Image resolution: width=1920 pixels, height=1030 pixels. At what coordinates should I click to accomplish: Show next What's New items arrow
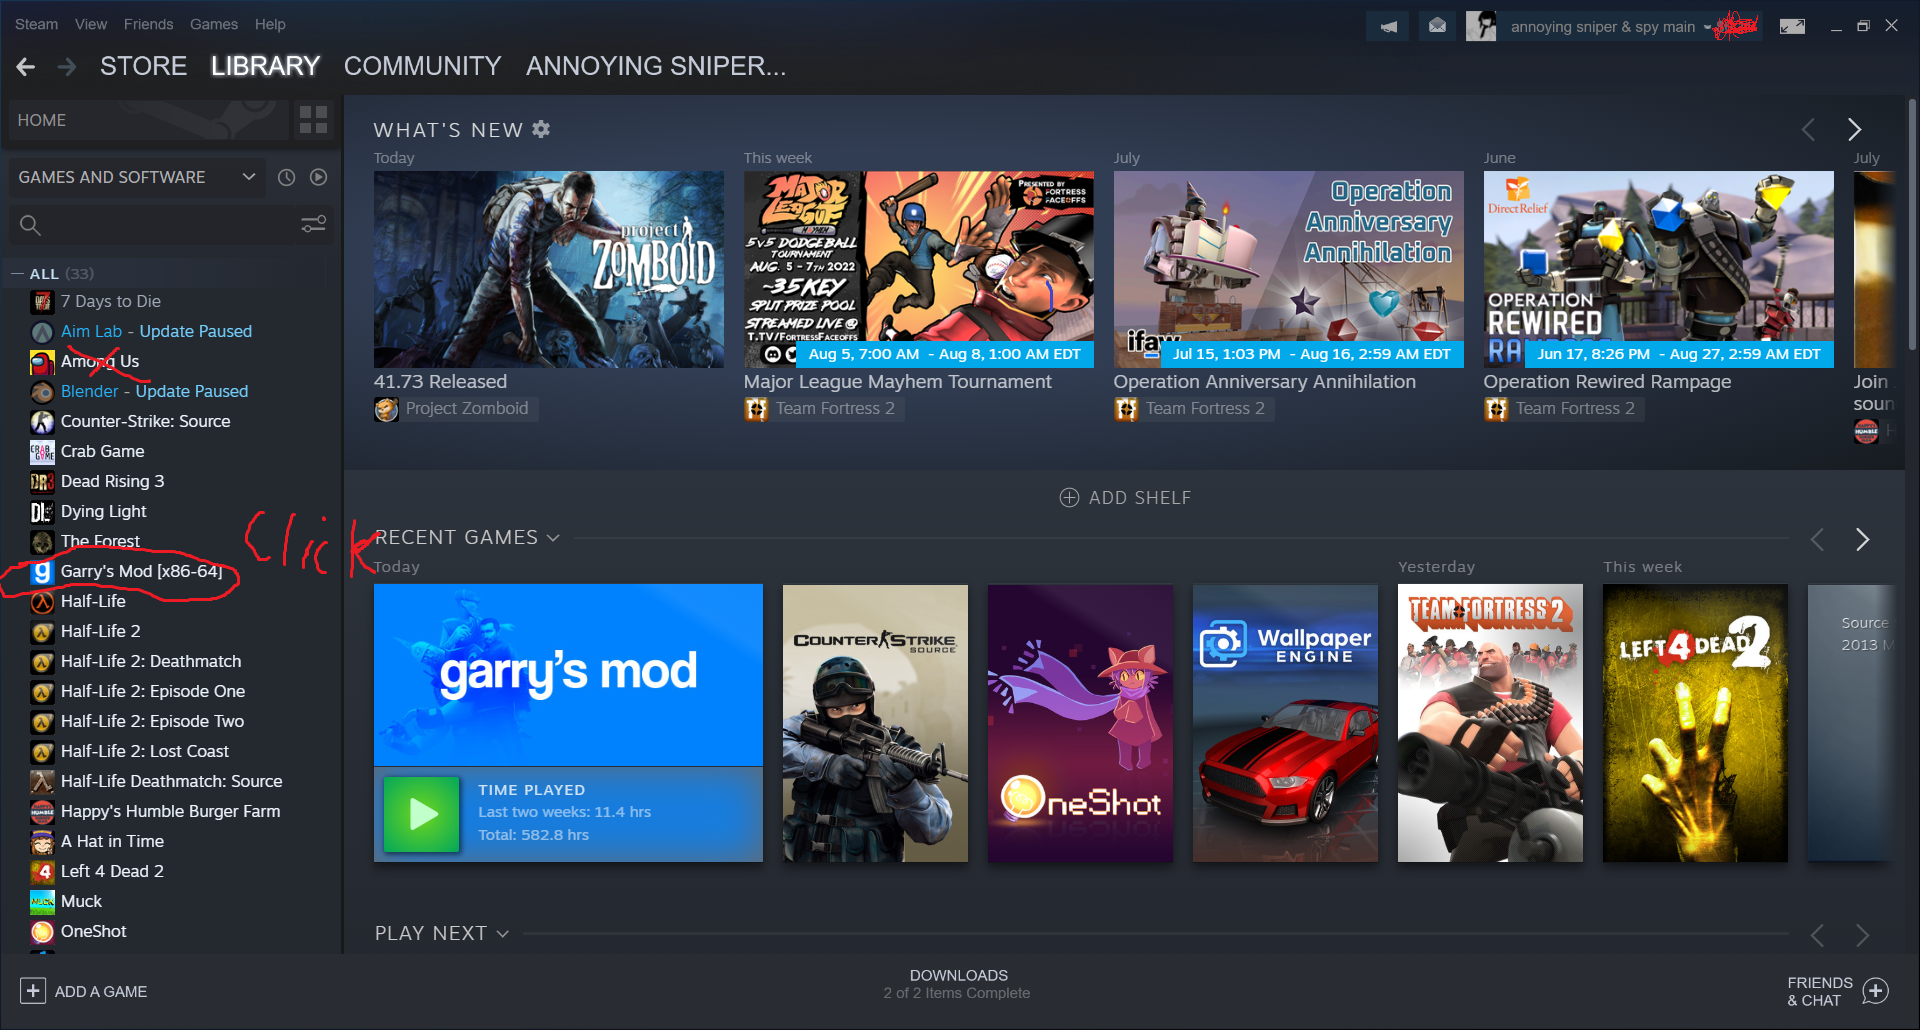point(1854,129)
